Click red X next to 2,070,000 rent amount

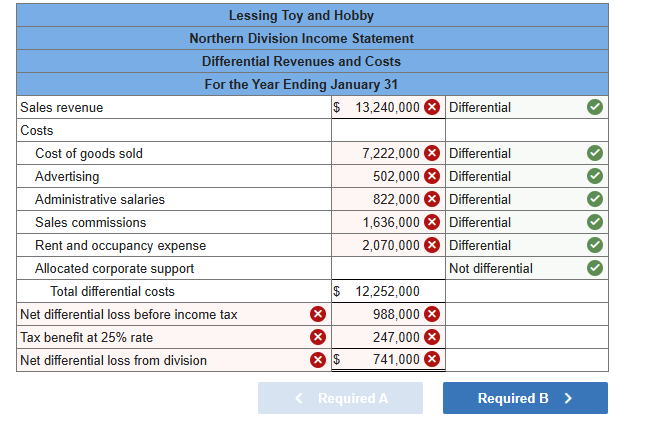pyautogui.click(x=432, y=246)
